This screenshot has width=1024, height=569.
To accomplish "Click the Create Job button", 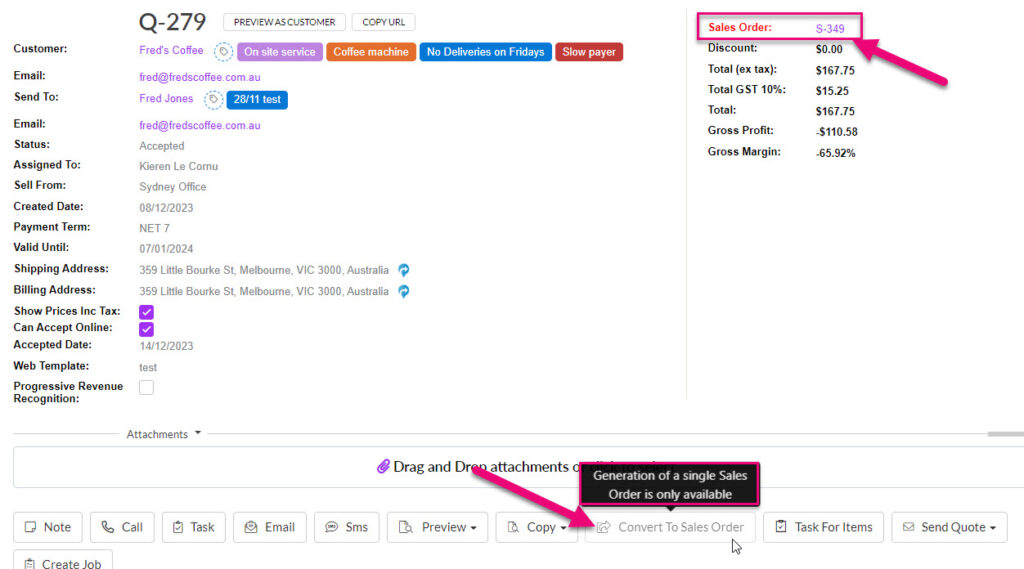I will click(x=63, y=561).
